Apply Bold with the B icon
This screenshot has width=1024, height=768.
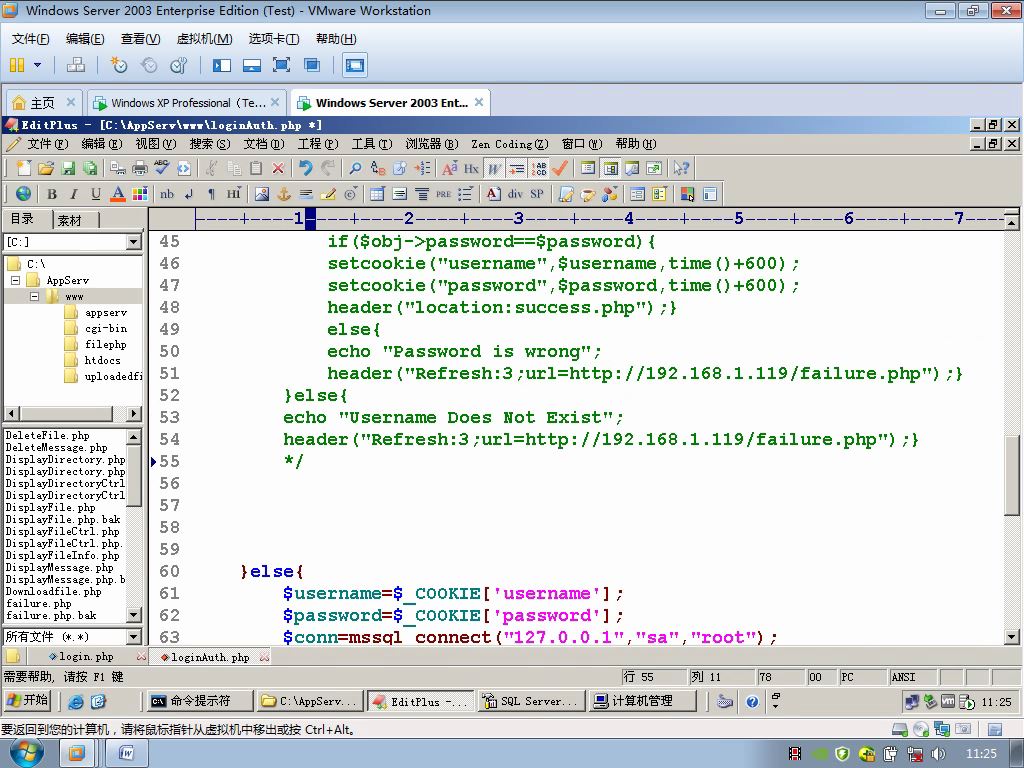[52, 193]
